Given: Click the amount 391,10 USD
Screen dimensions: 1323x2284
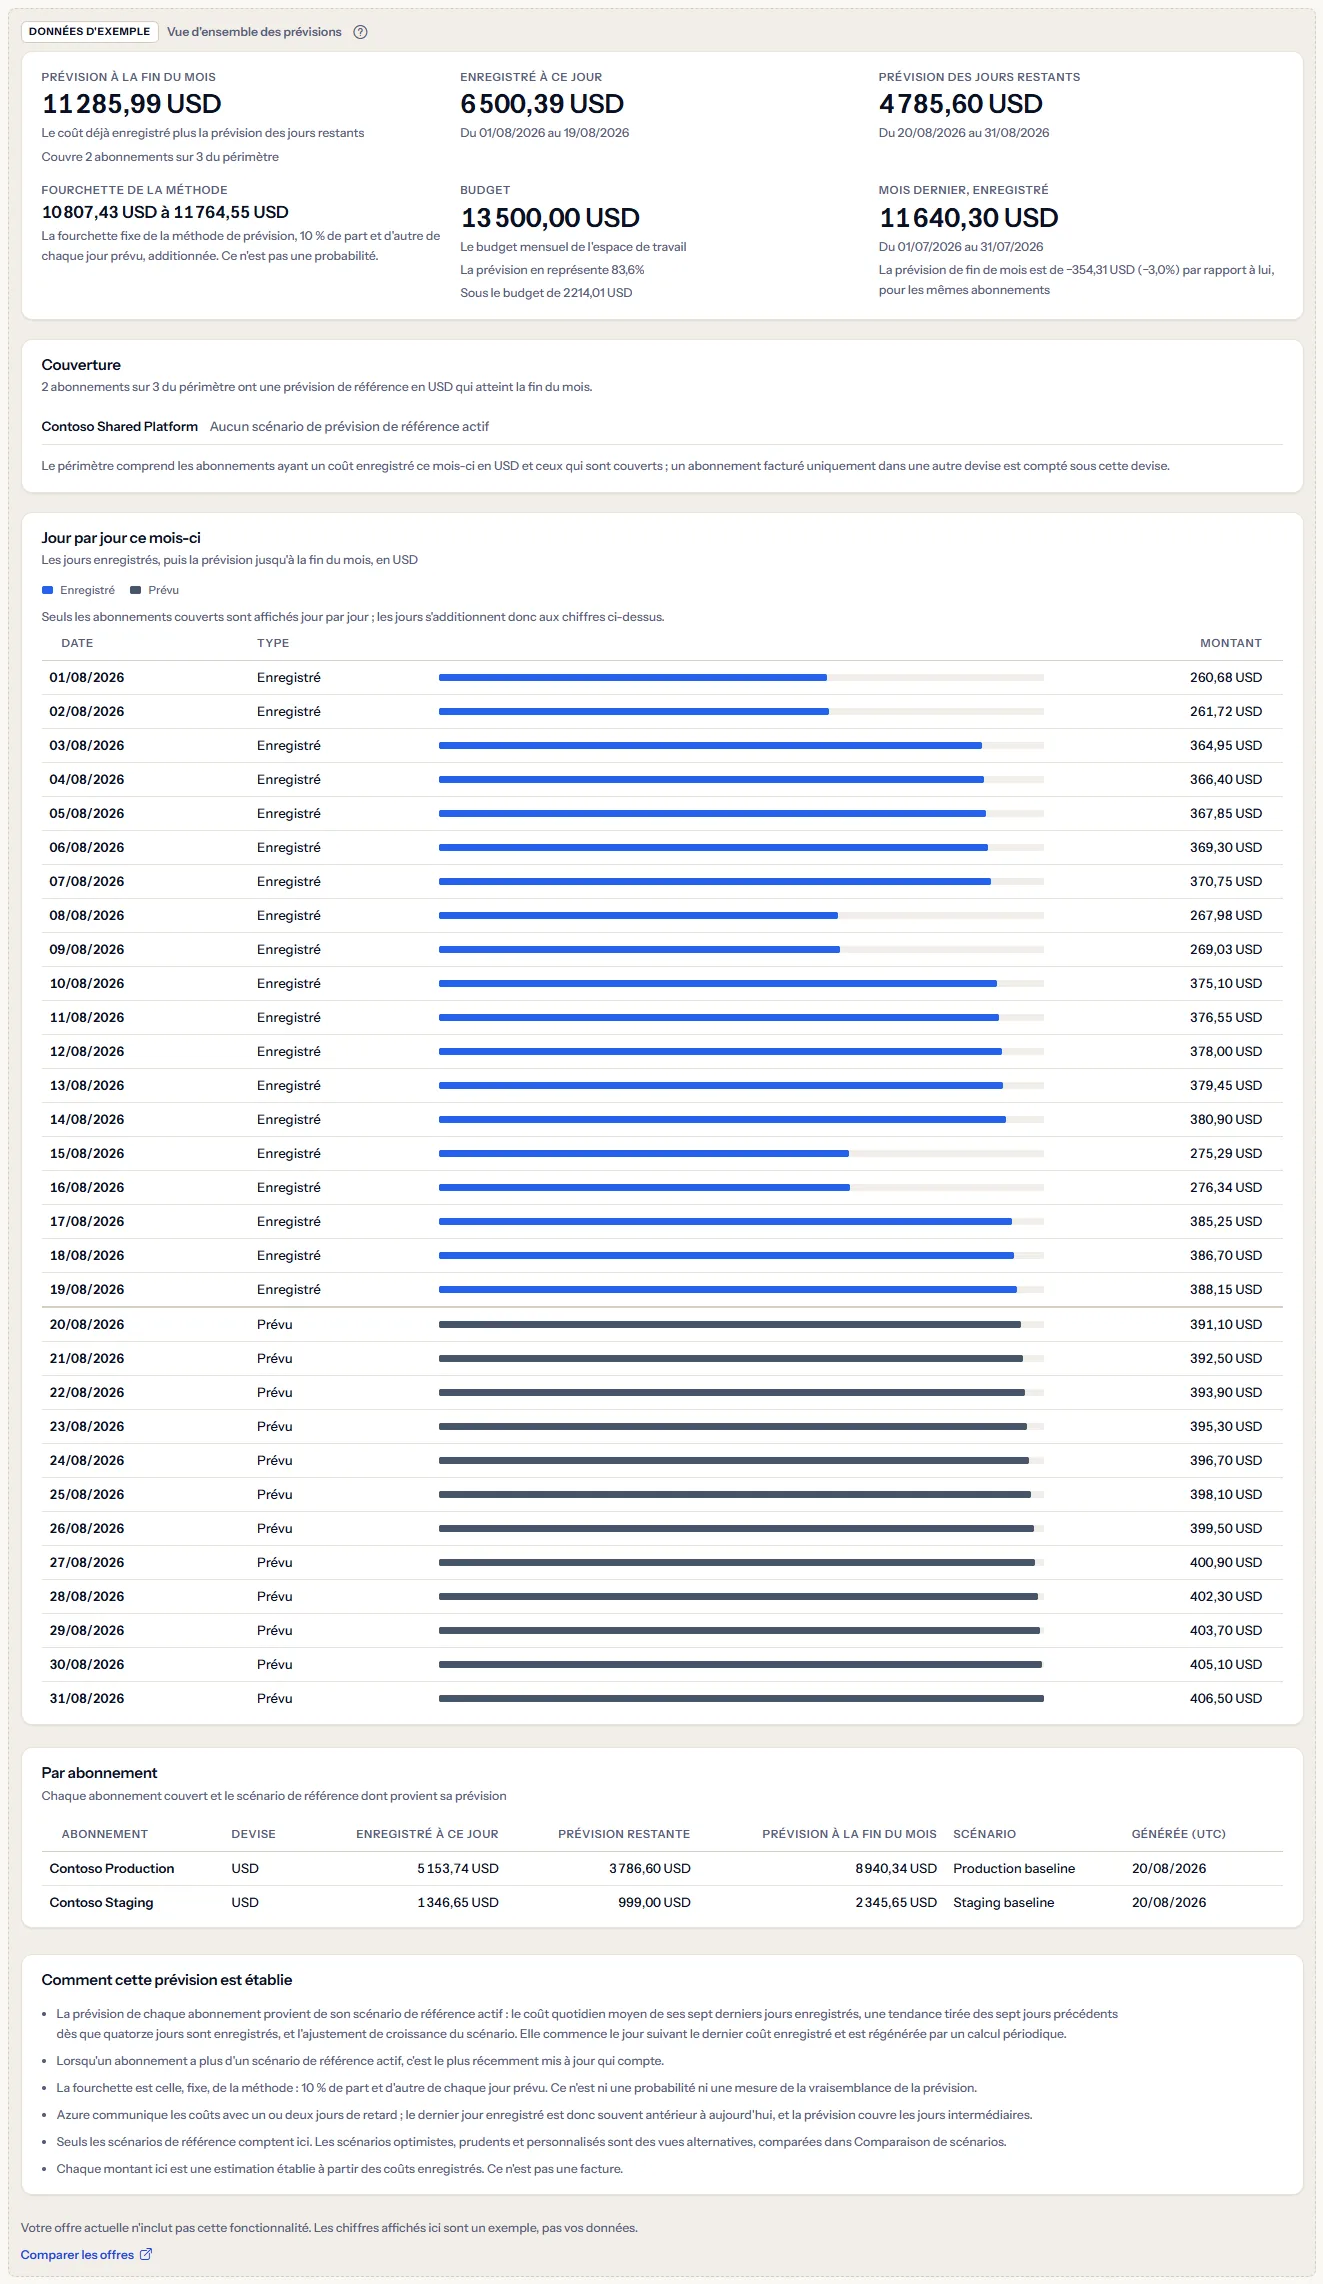Looking at the screenshot, I should coord(1226,1324).
